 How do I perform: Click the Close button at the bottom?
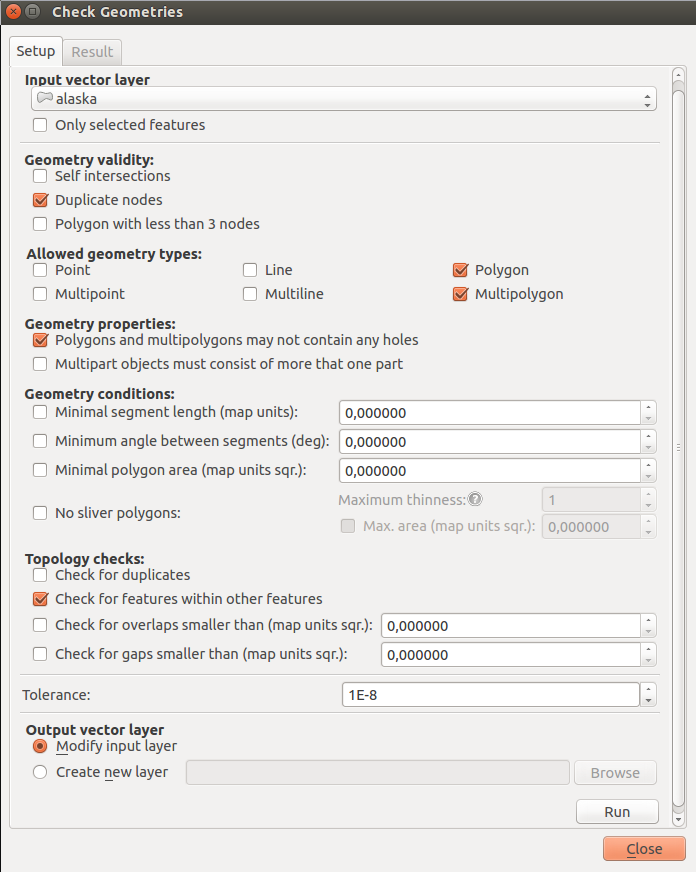coord(644,849)
